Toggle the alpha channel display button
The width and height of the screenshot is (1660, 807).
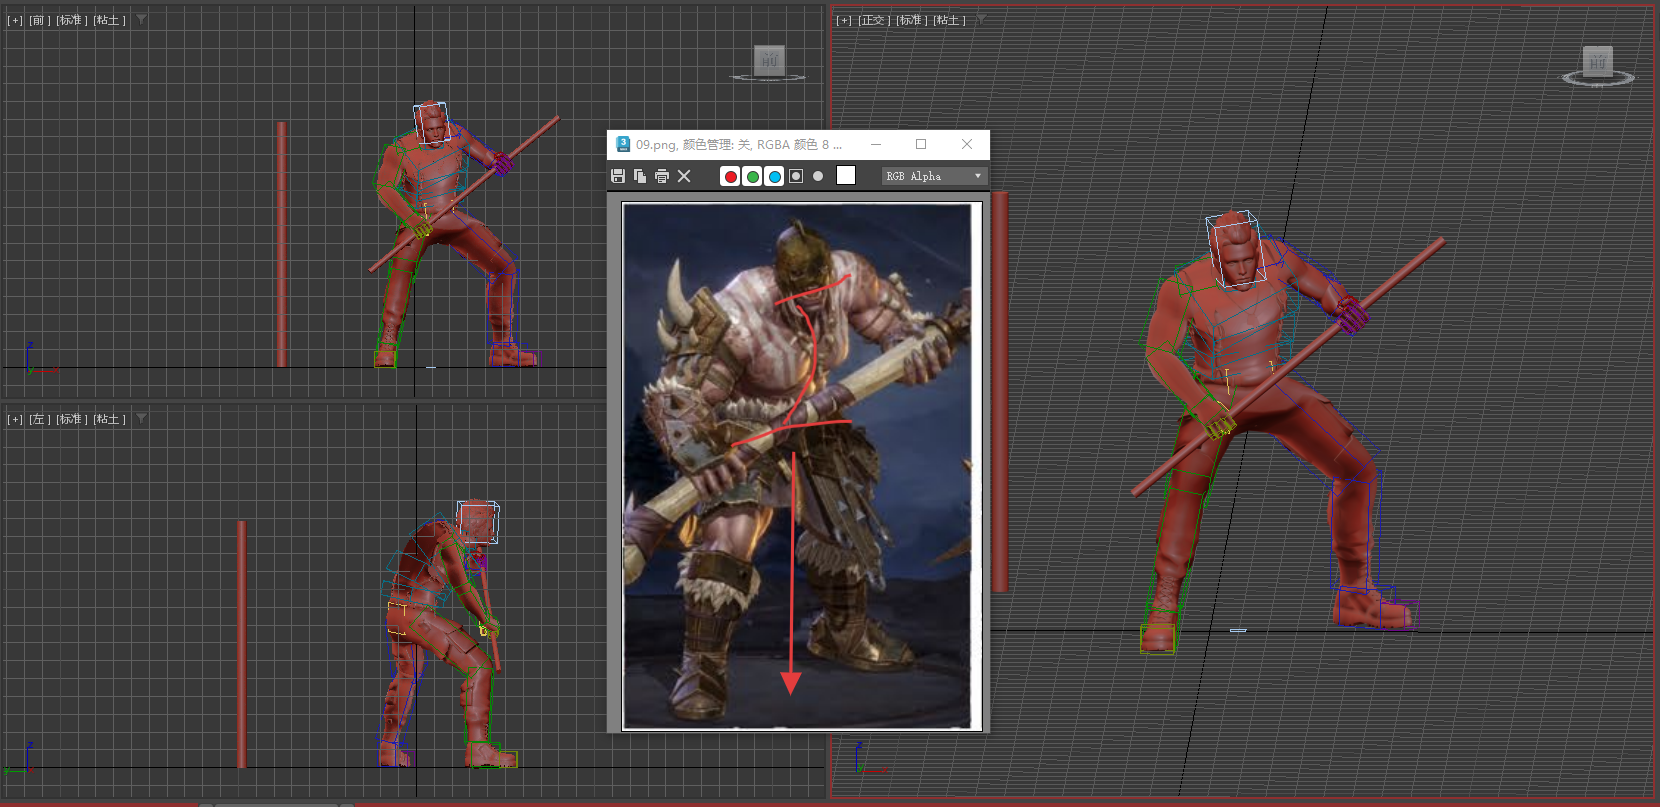pyautogui.click(x=796, y=176)
